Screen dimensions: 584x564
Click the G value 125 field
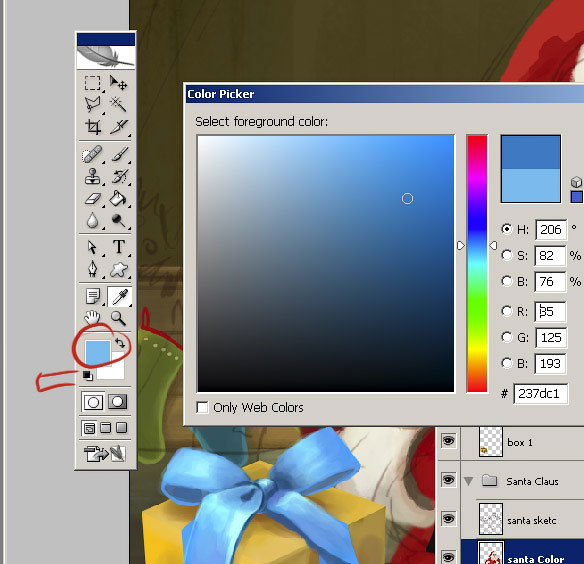tap(551, 338)
